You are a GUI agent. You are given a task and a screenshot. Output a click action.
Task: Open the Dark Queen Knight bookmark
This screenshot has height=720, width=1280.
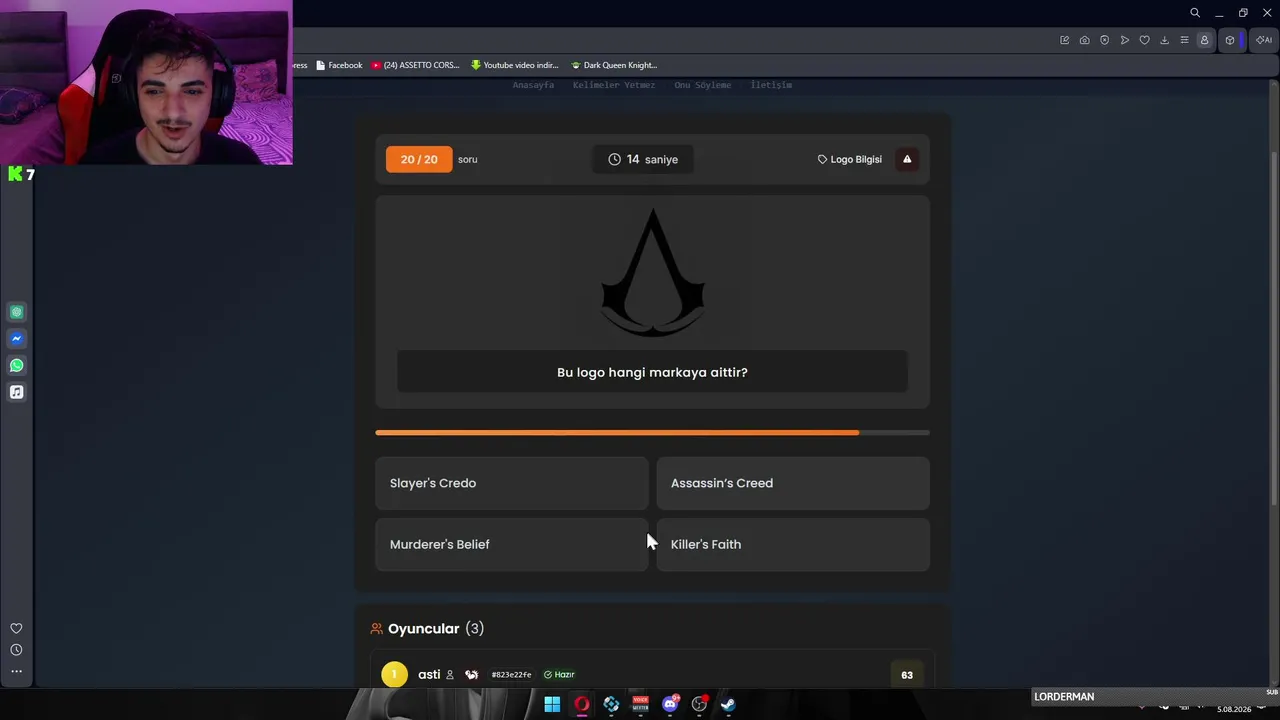614,65
